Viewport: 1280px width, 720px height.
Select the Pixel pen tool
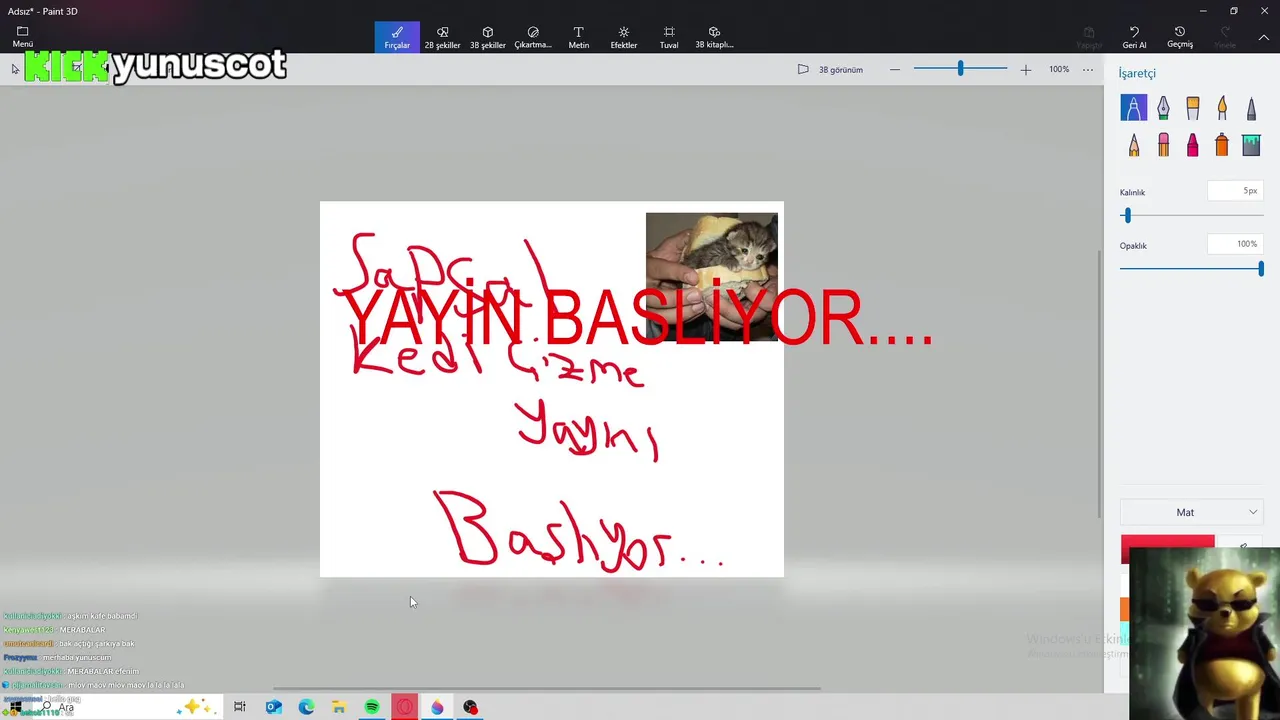tap(1251, 107)
